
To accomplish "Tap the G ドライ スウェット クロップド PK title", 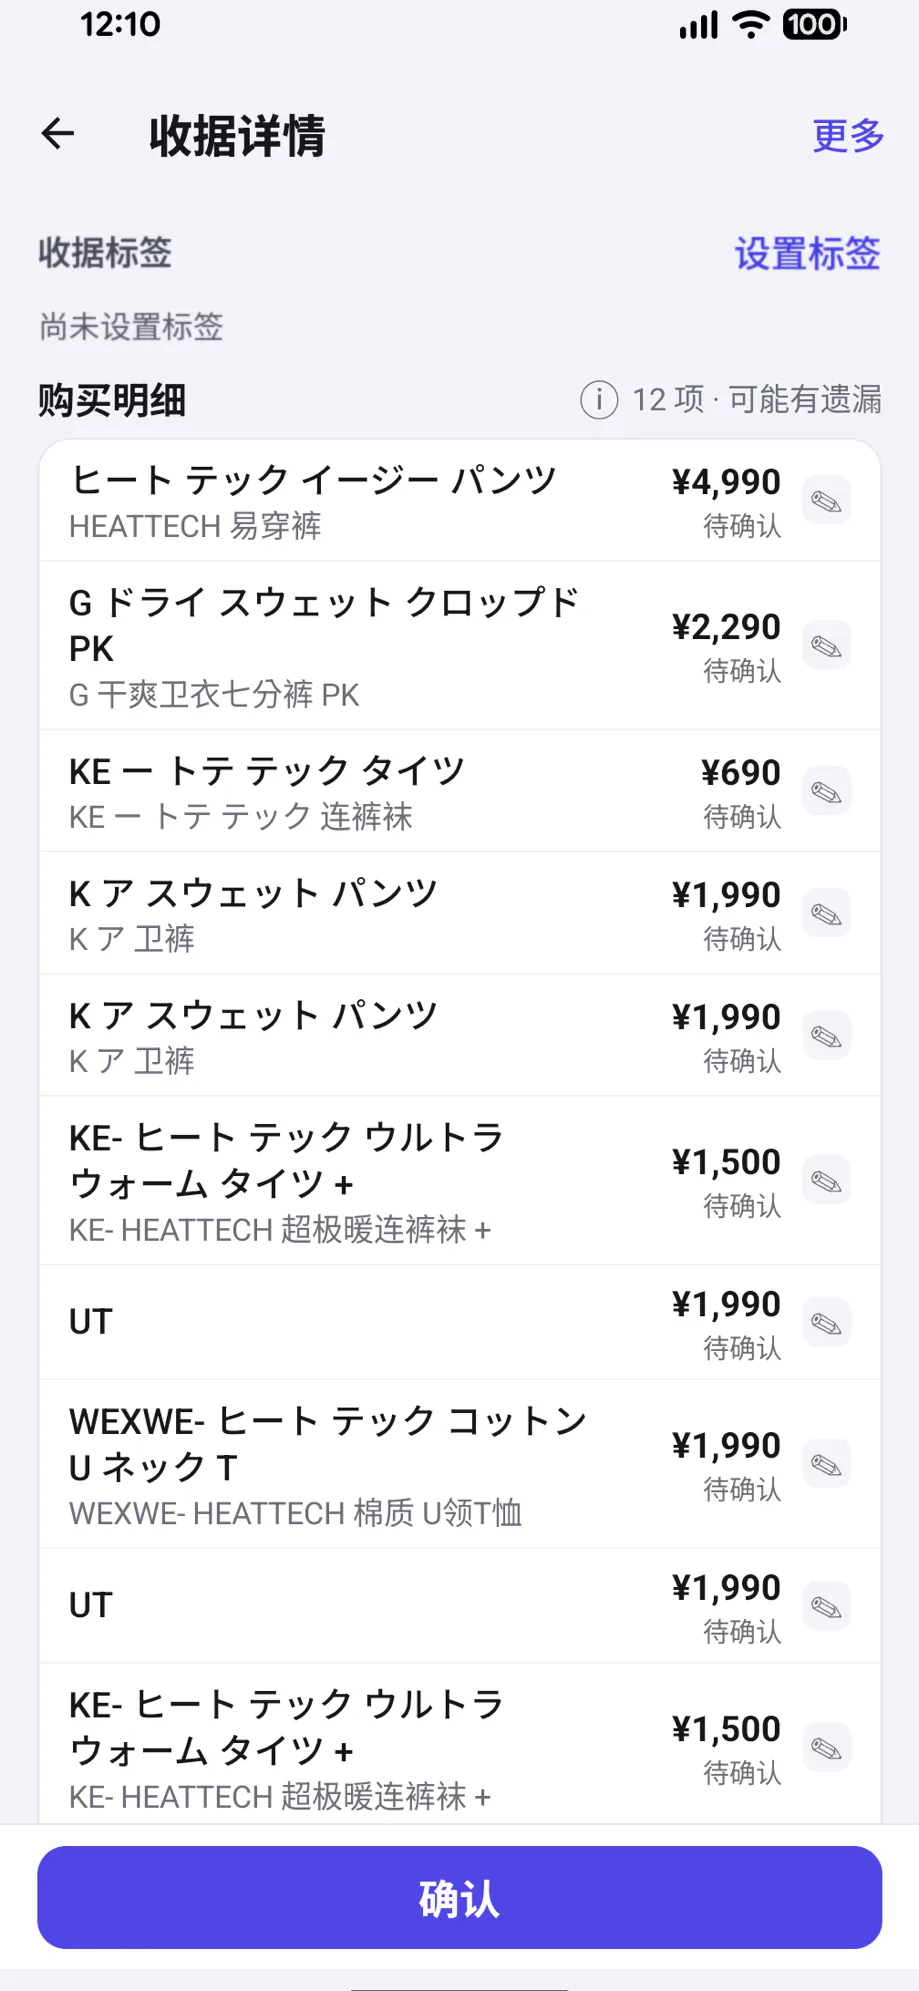I will point(324,625).
